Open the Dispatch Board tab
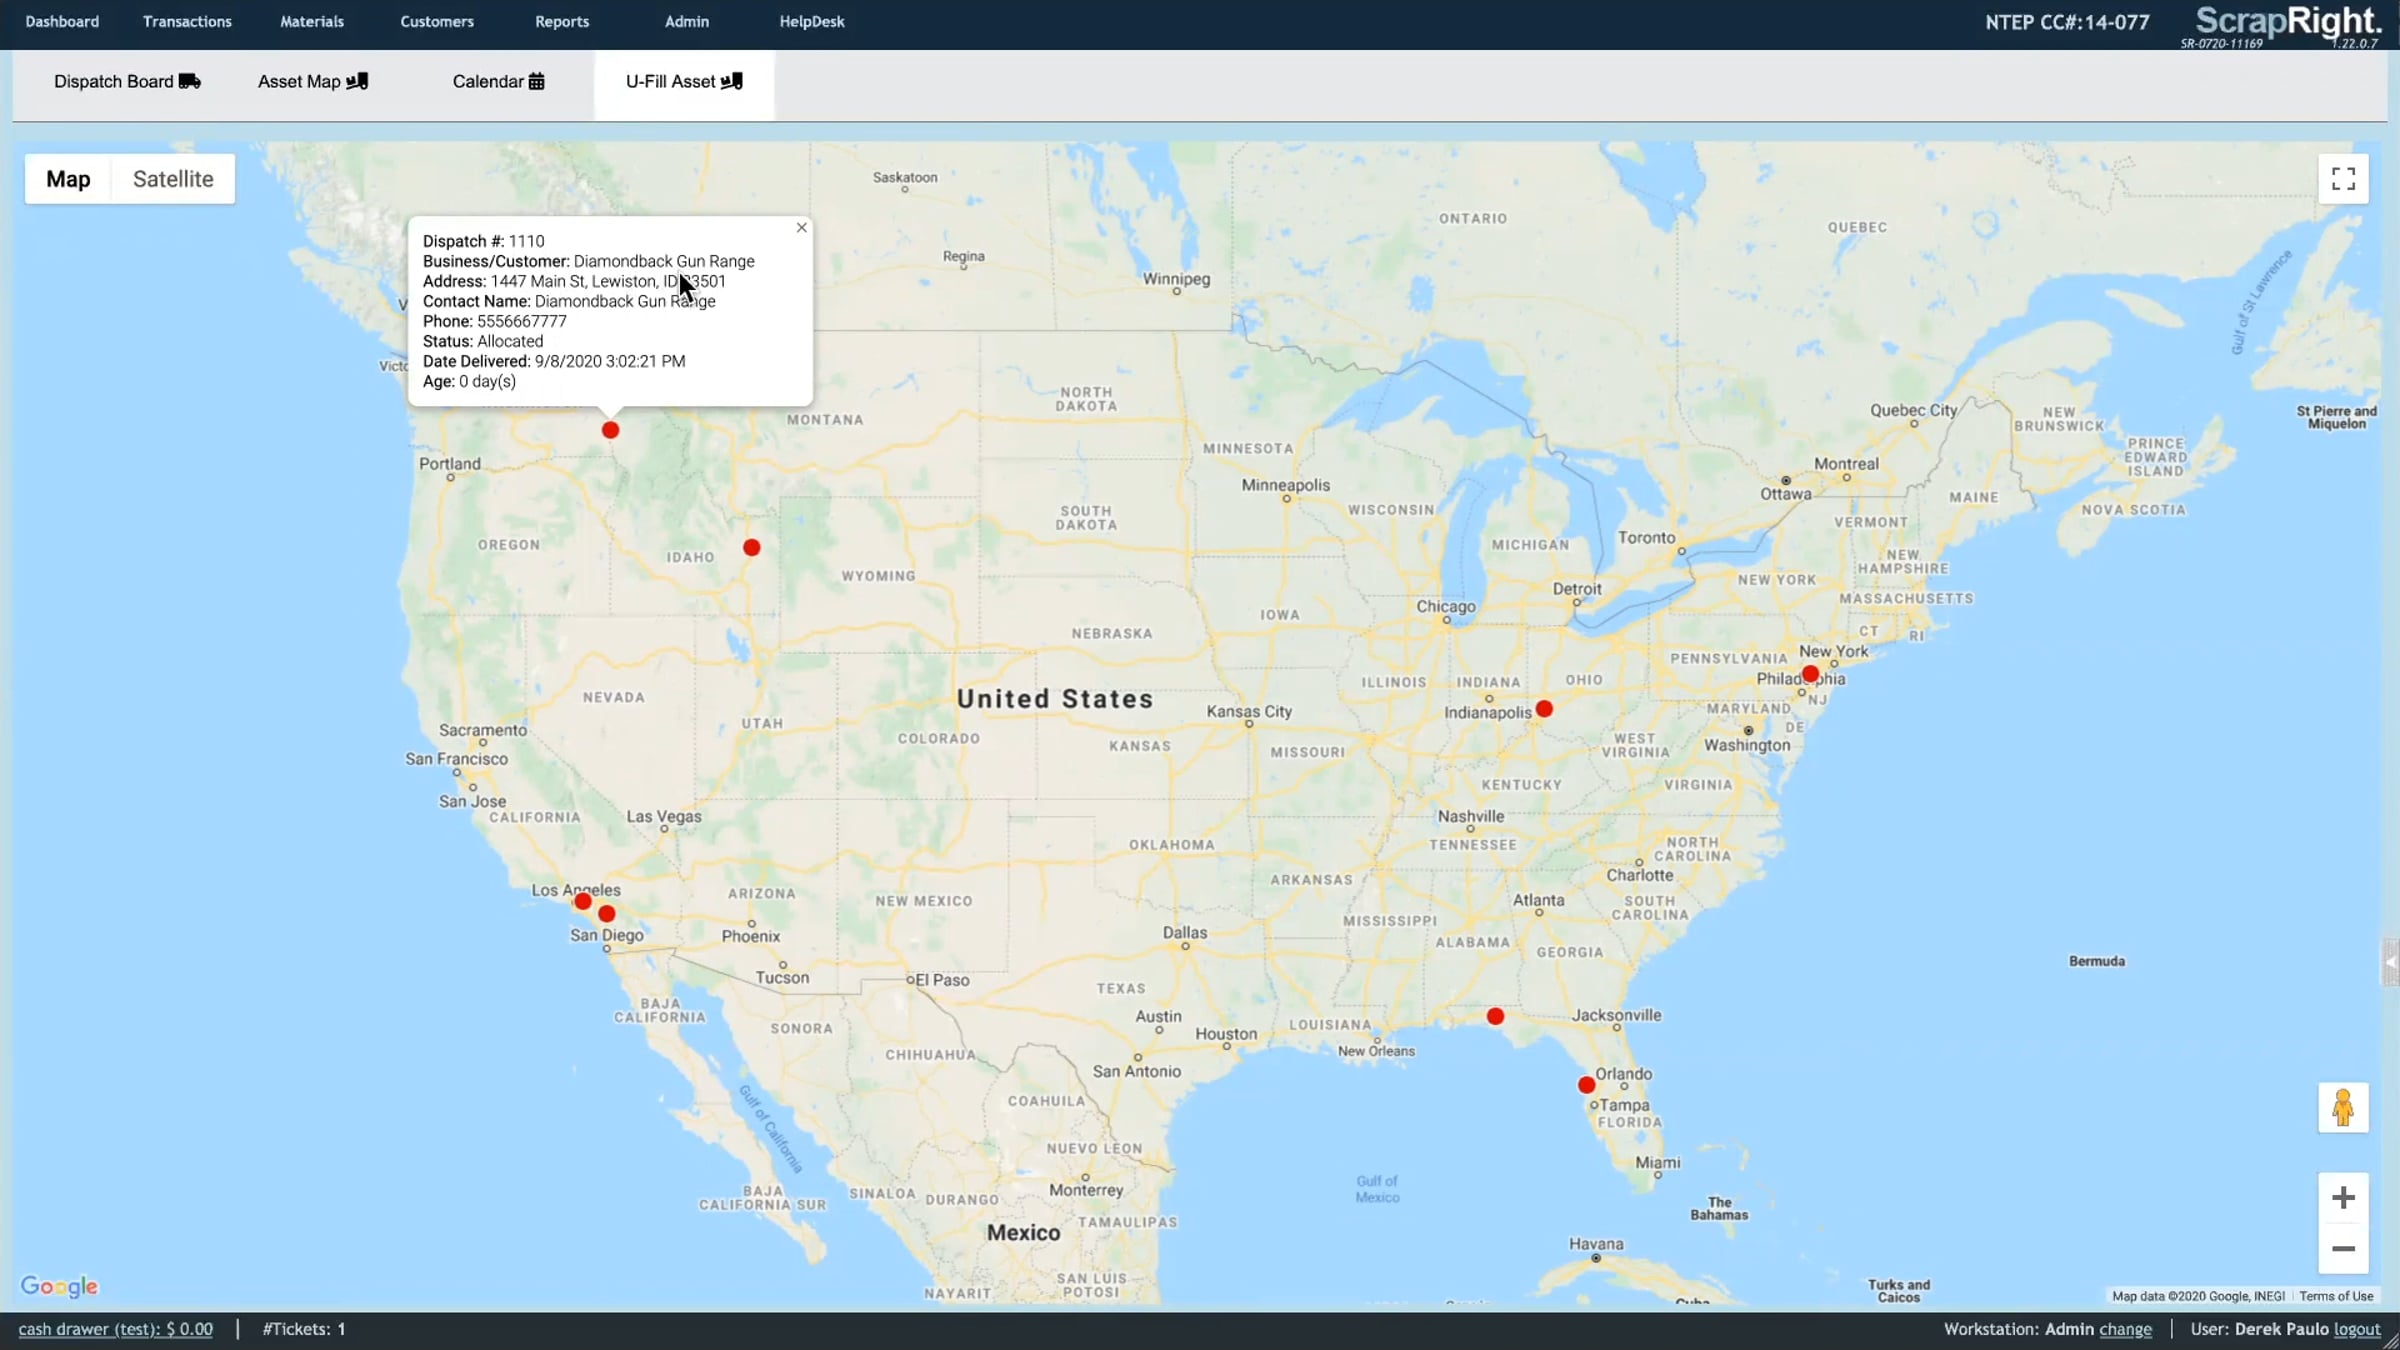Screen dimensions: 2400x1350 tap(127, 82)
